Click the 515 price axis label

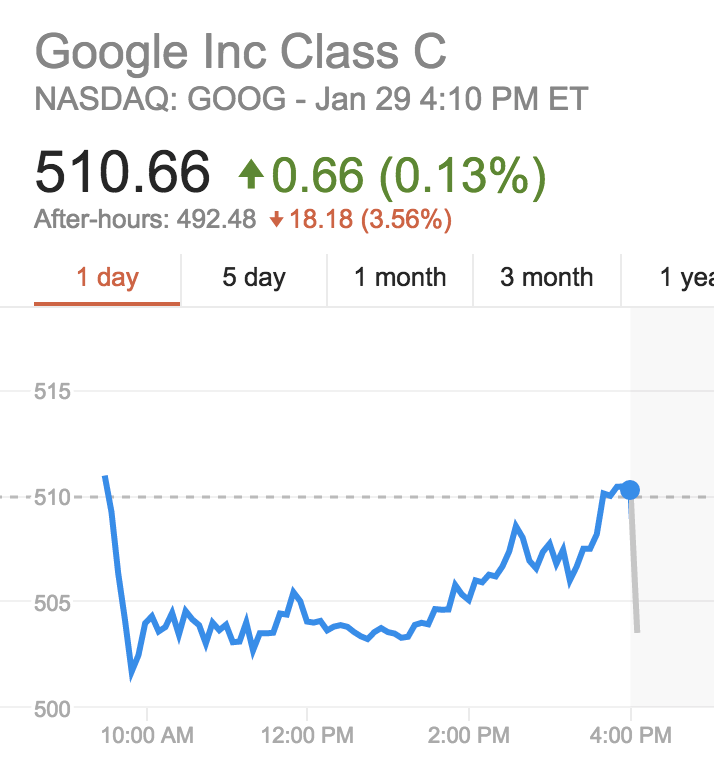(51, 391)
